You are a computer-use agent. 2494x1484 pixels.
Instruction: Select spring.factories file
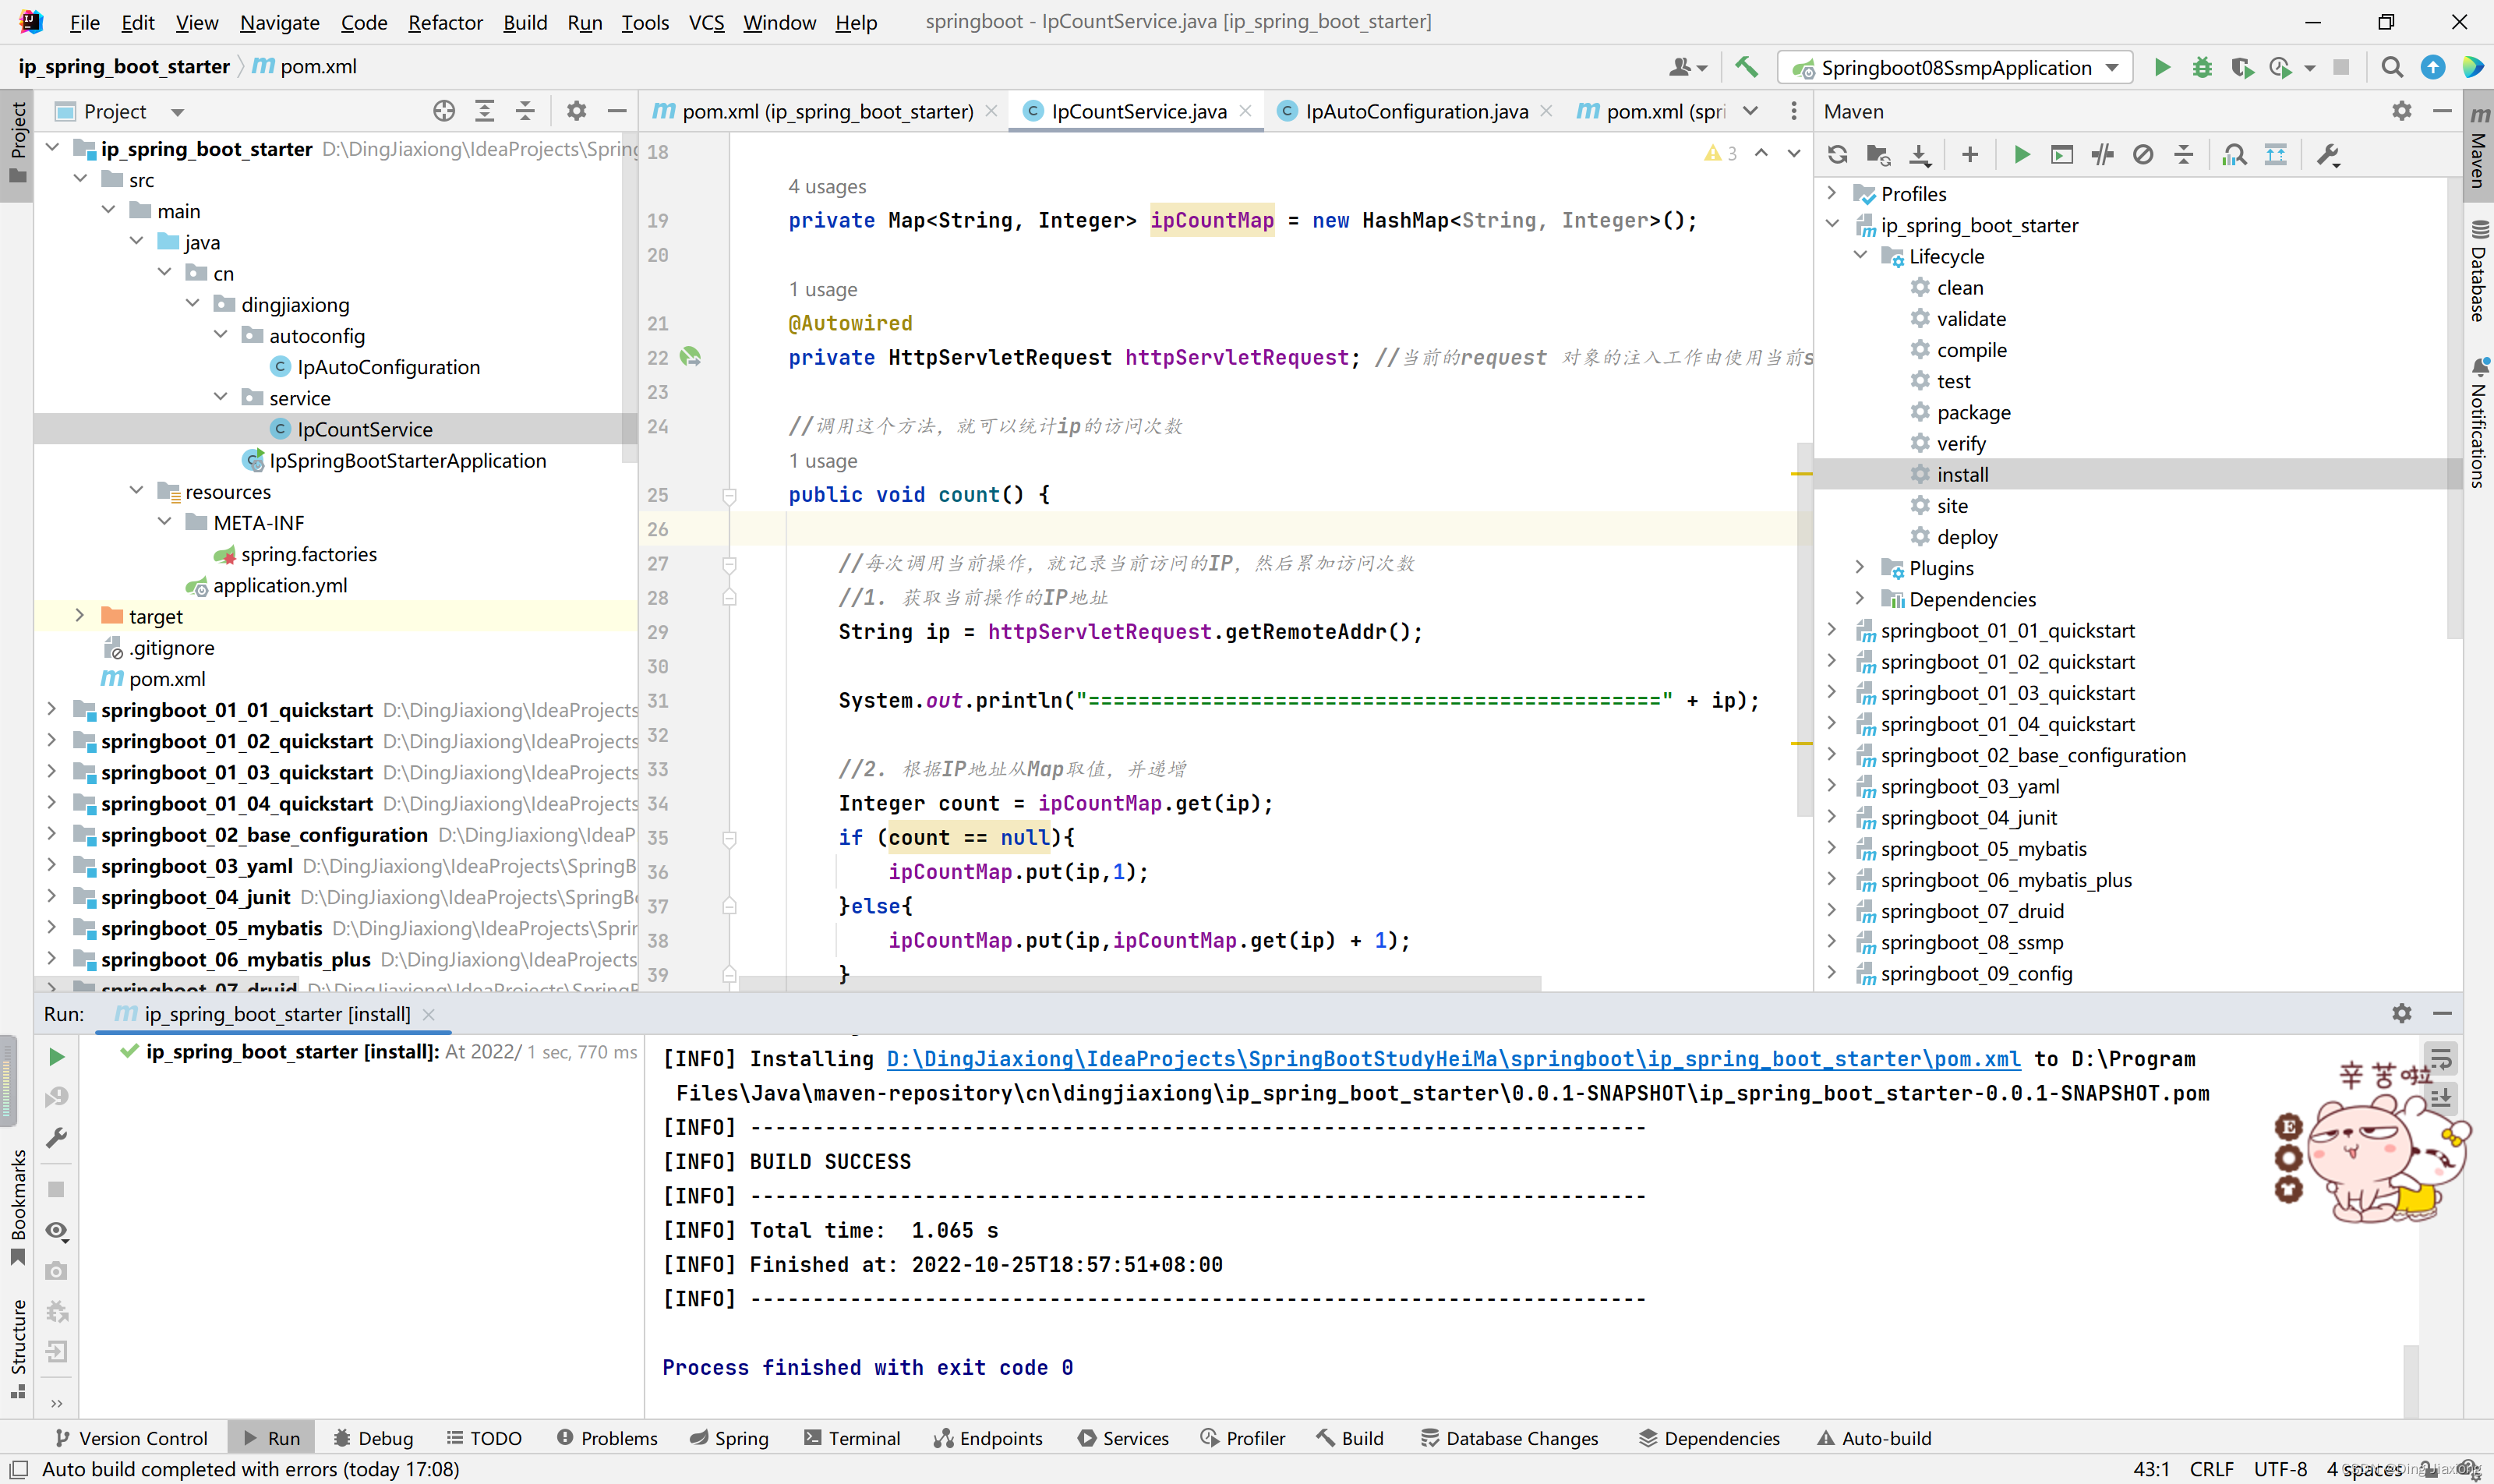(x=308, y=554)
